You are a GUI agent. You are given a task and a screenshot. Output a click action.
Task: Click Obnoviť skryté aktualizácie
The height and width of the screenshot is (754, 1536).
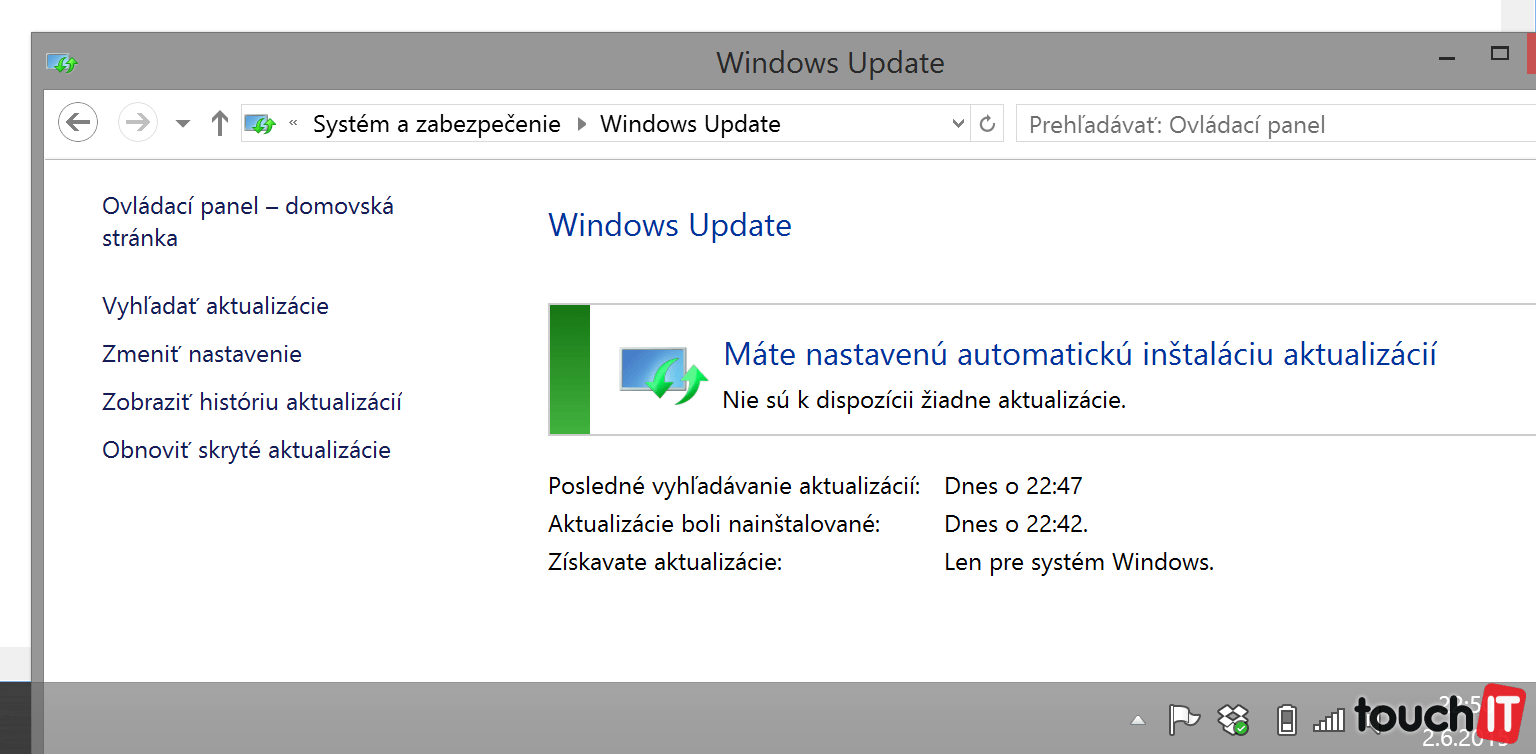pos(246,450)
